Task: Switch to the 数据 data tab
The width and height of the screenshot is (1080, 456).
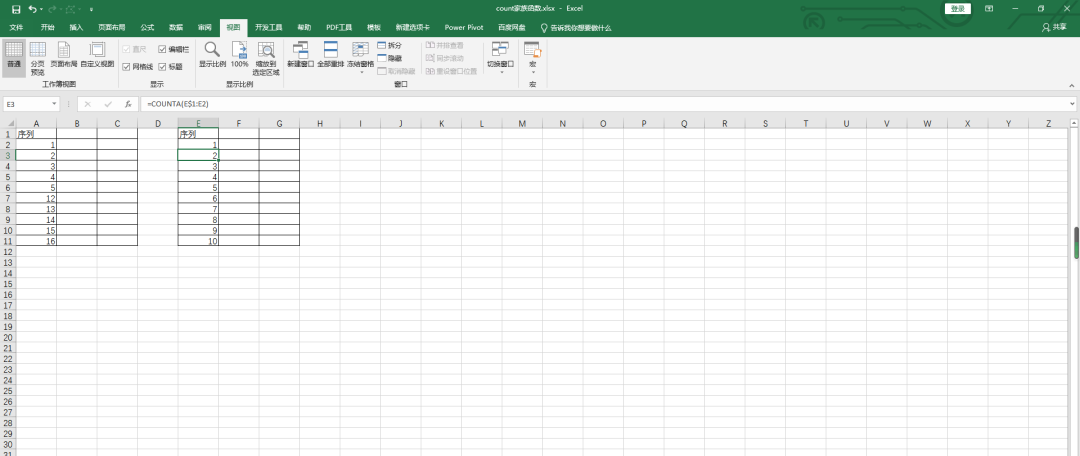Action: pos(176,28)
